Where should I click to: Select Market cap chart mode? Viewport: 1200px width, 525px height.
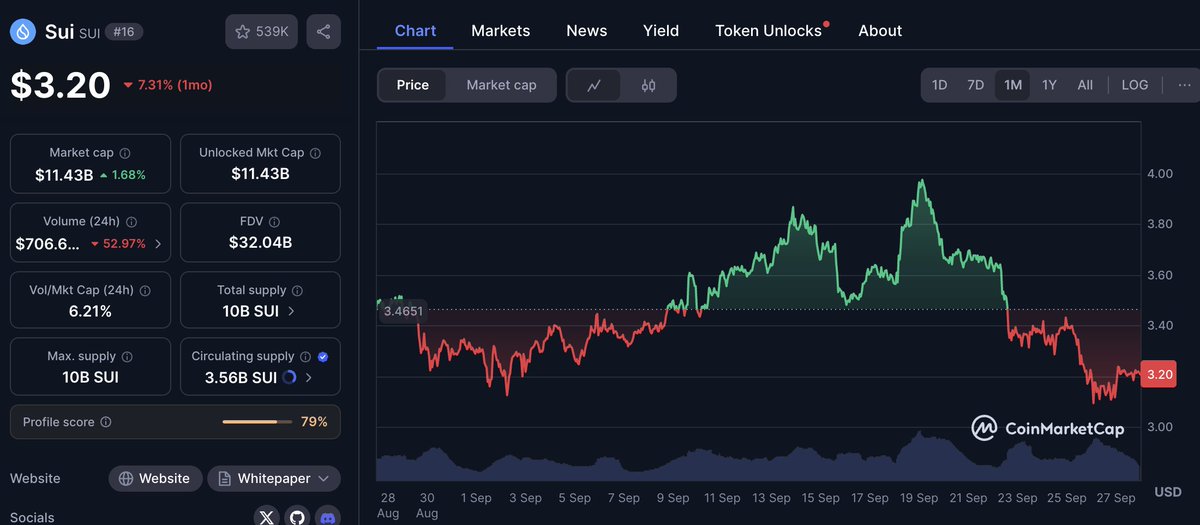click(x=501, y=85)
